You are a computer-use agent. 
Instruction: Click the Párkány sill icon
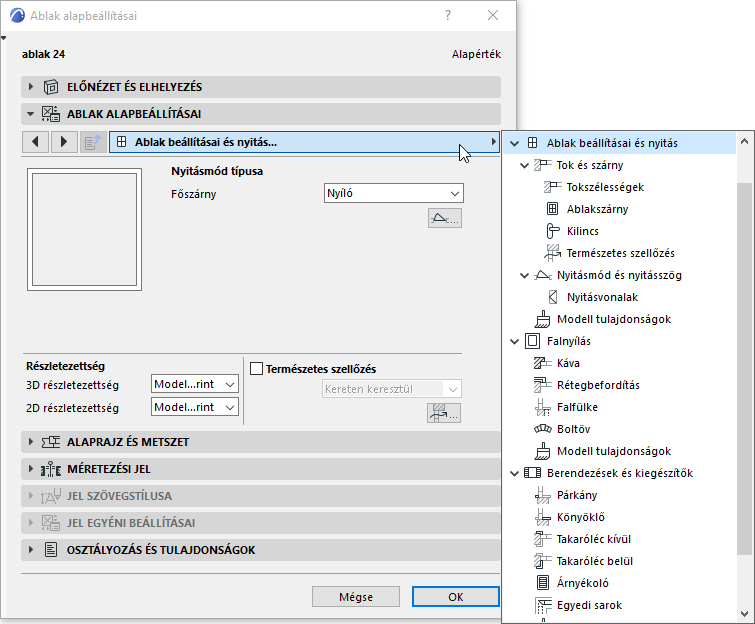543,495
